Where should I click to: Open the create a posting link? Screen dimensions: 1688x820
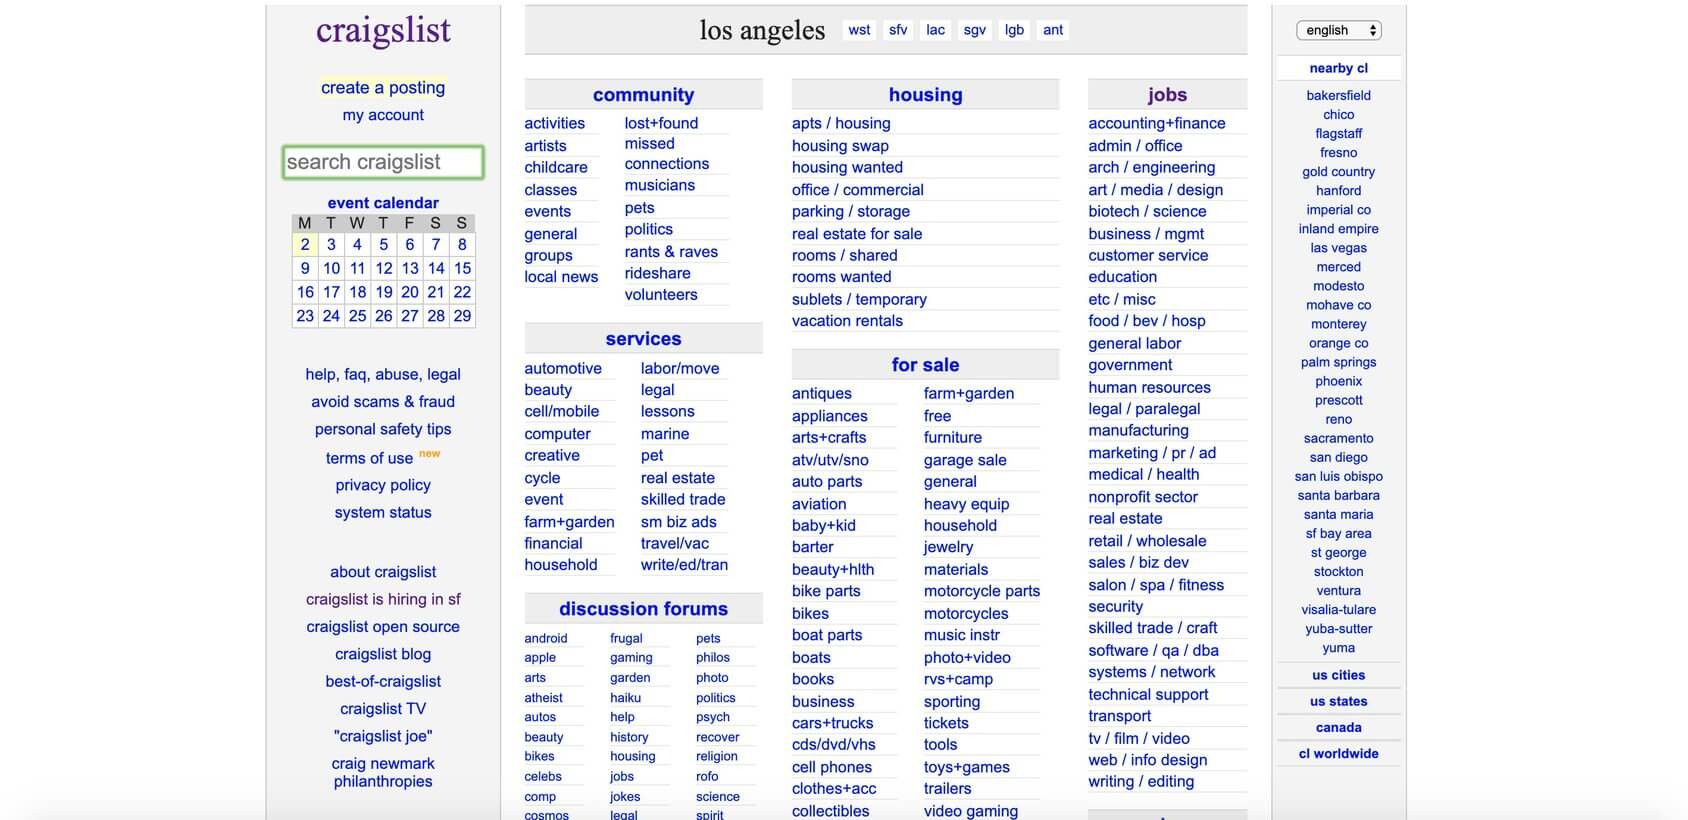tap(383, 88)
